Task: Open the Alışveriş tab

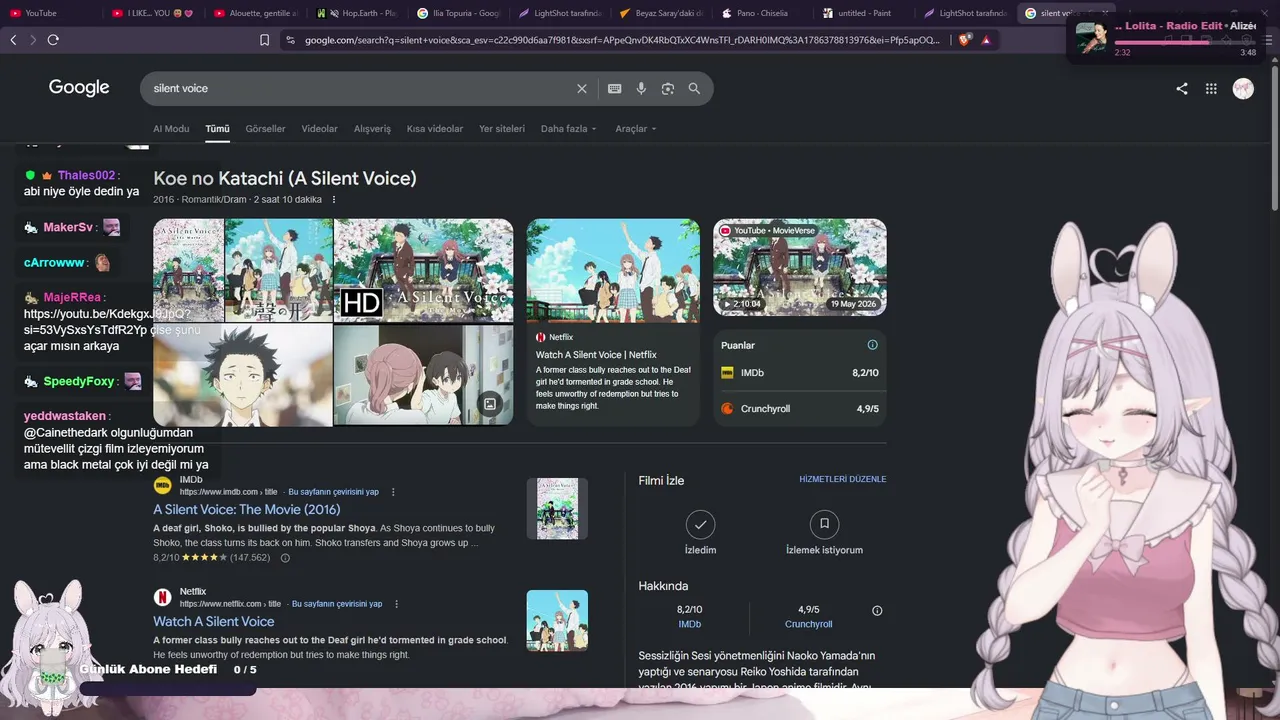Action: click(x=373, y=129)
